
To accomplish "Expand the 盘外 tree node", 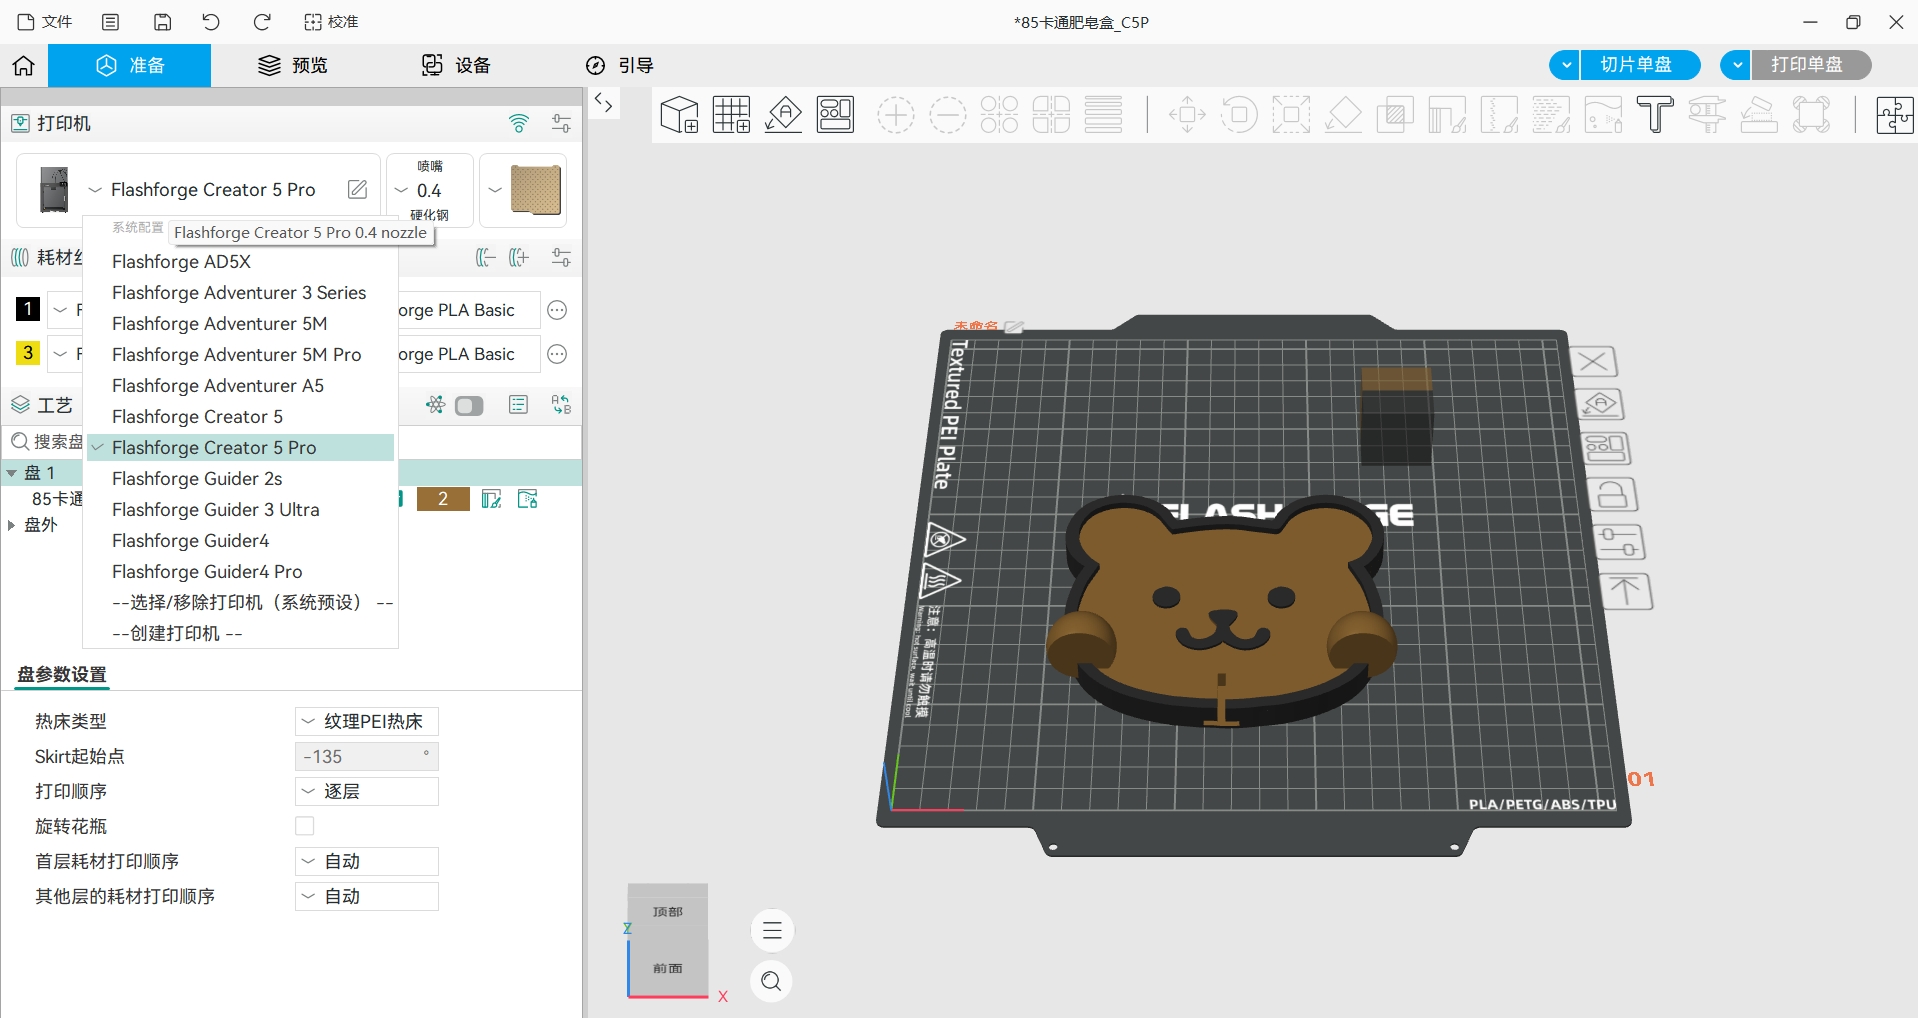I will 11,525.
